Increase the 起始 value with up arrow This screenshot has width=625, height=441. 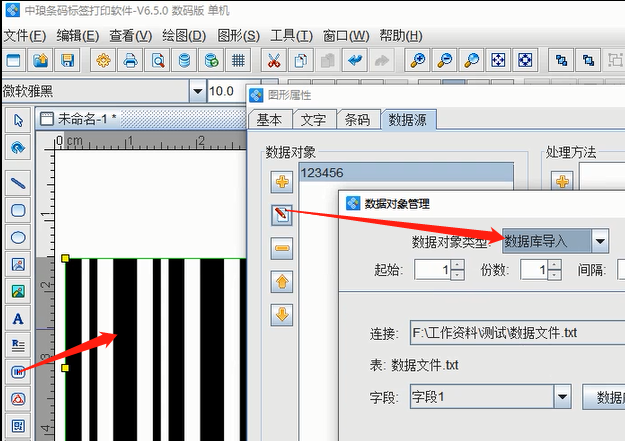(x=458, y=265)
